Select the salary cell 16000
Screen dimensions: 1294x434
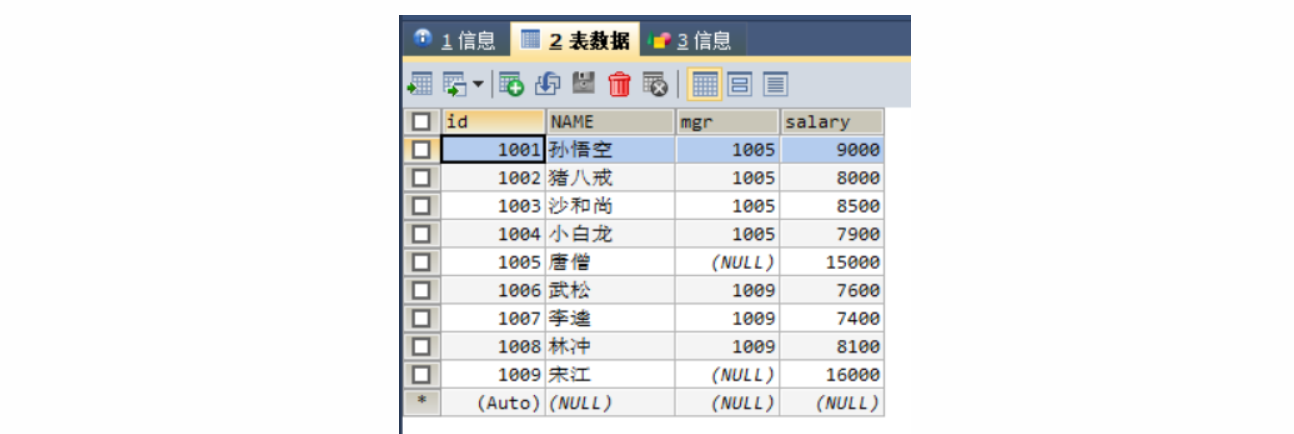[x=832, y=375]
